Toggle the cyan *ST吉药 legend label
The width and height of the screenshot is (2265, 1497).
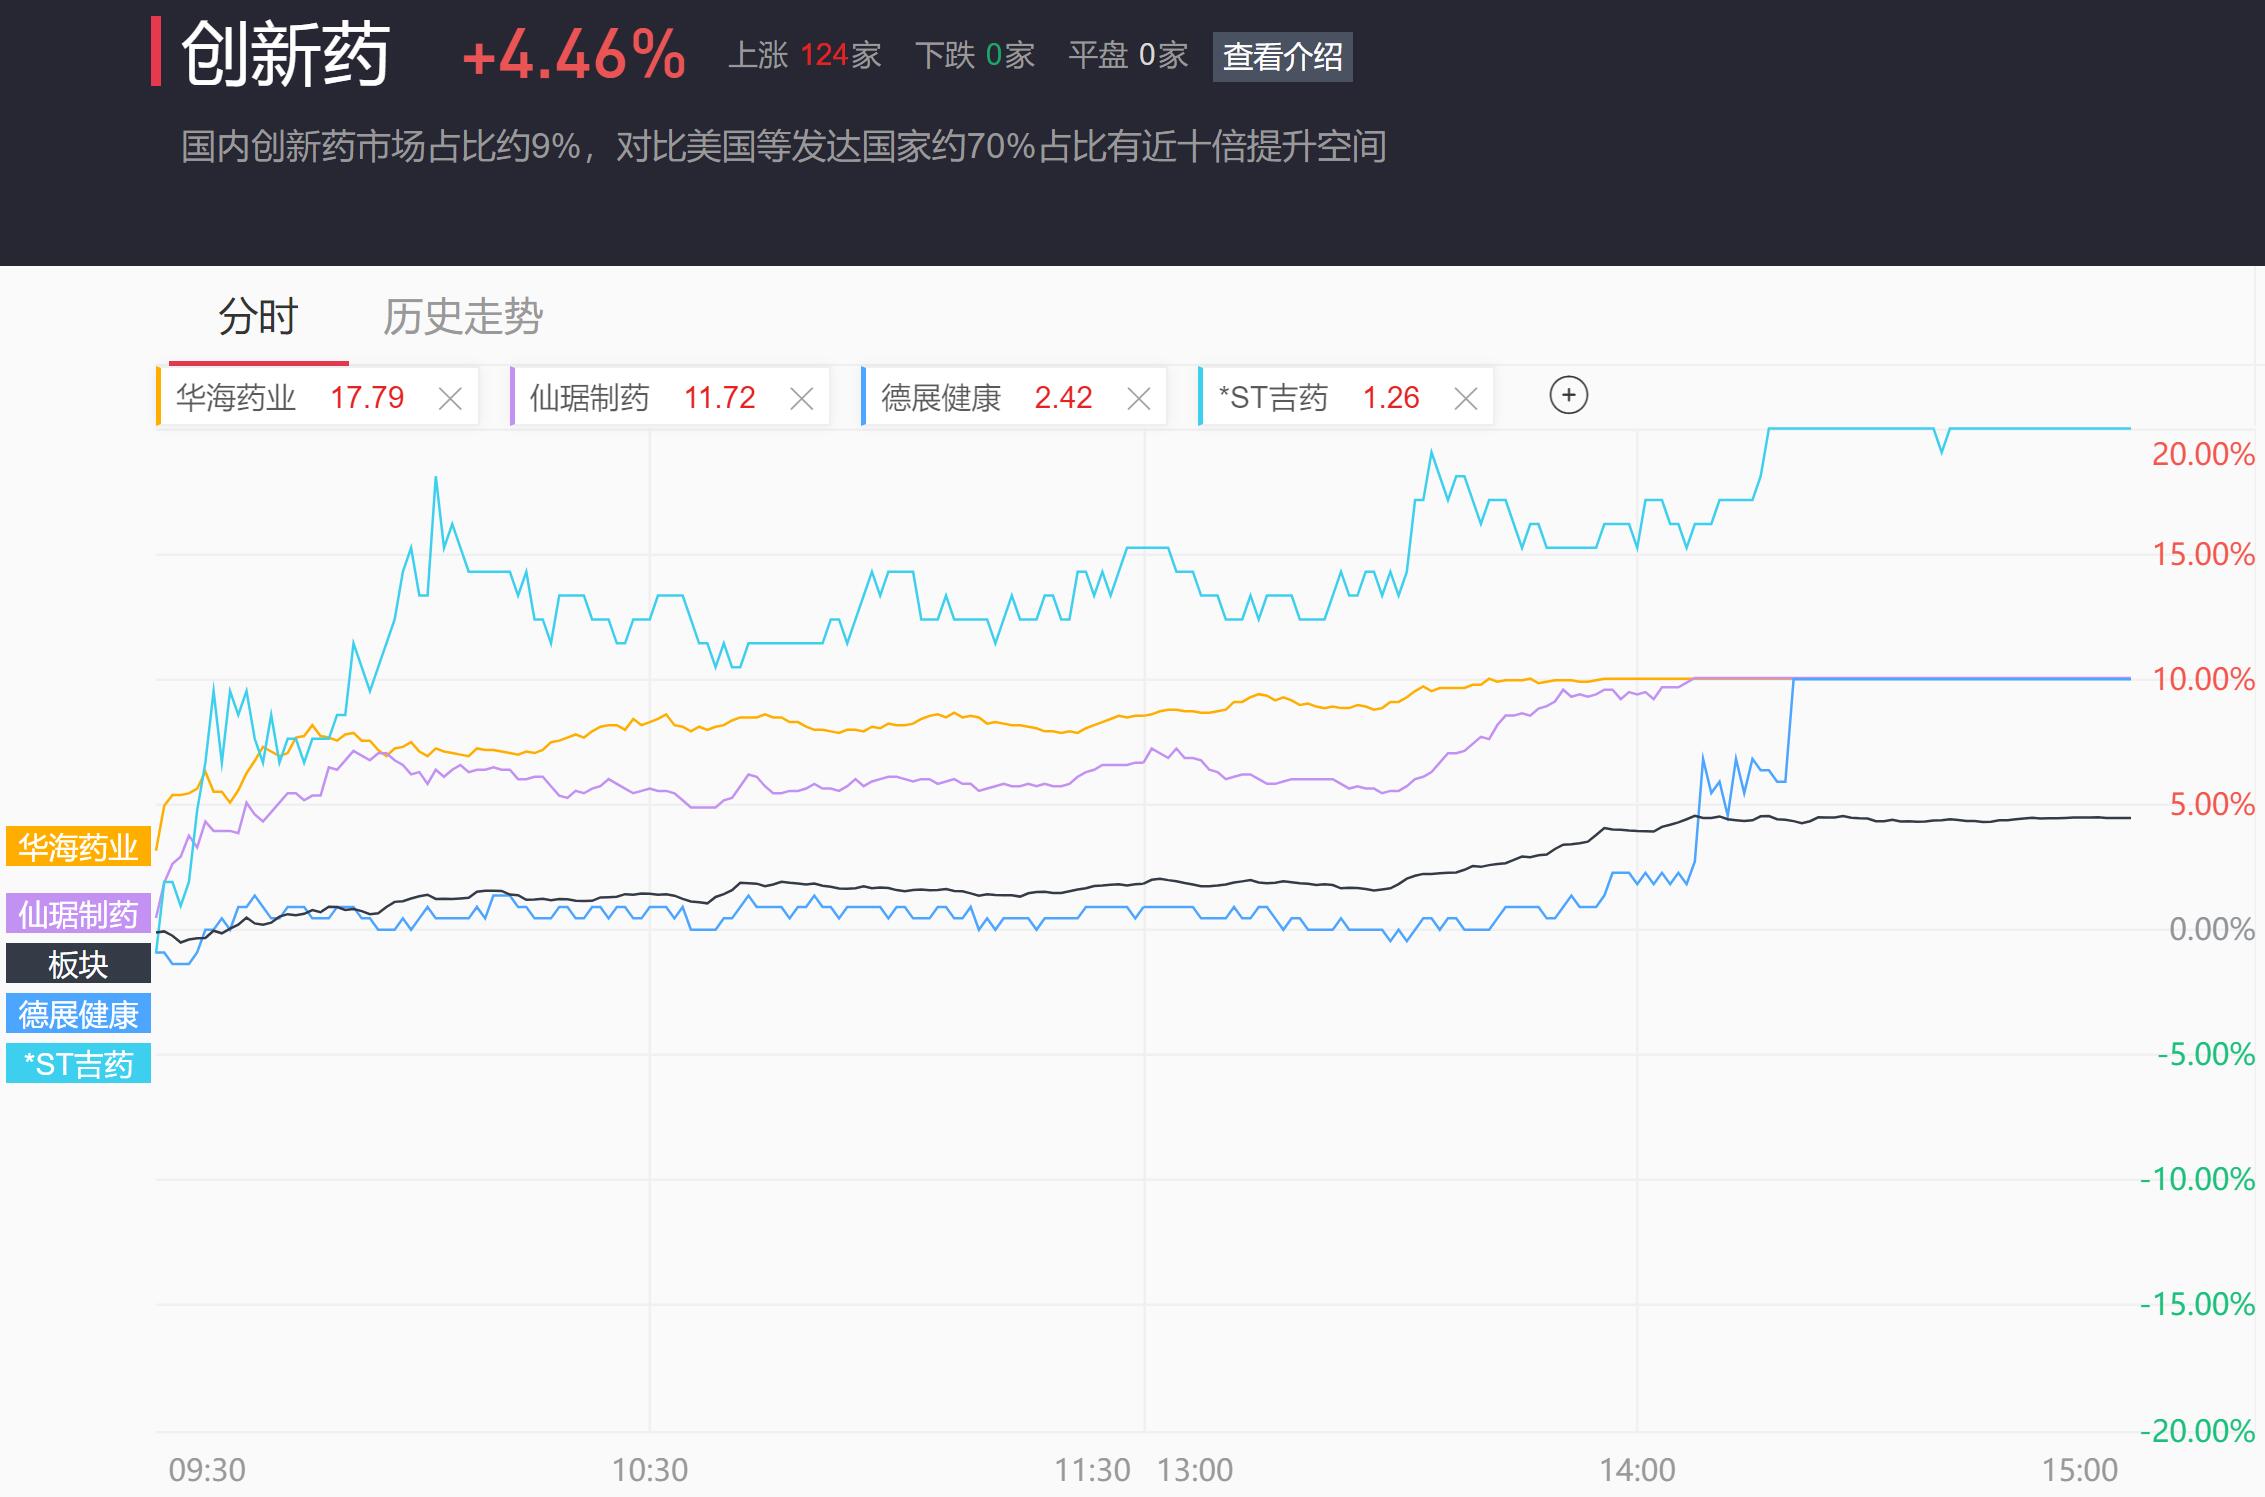[78, 1064]
